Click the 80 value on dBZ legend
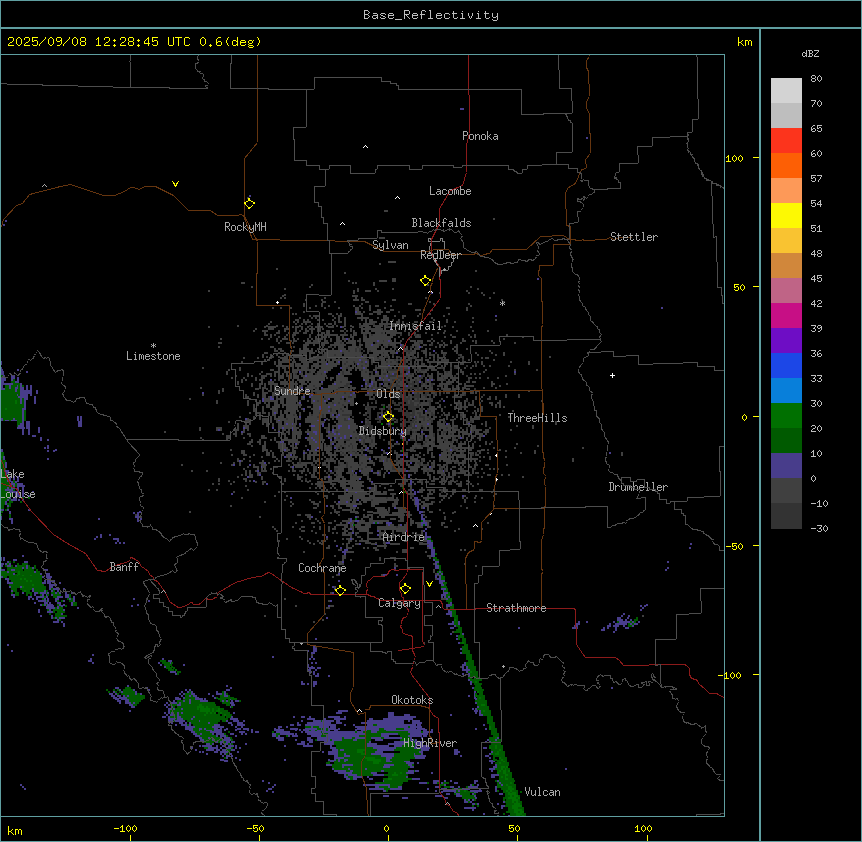862x842 pixels. [x=816, y=79]
